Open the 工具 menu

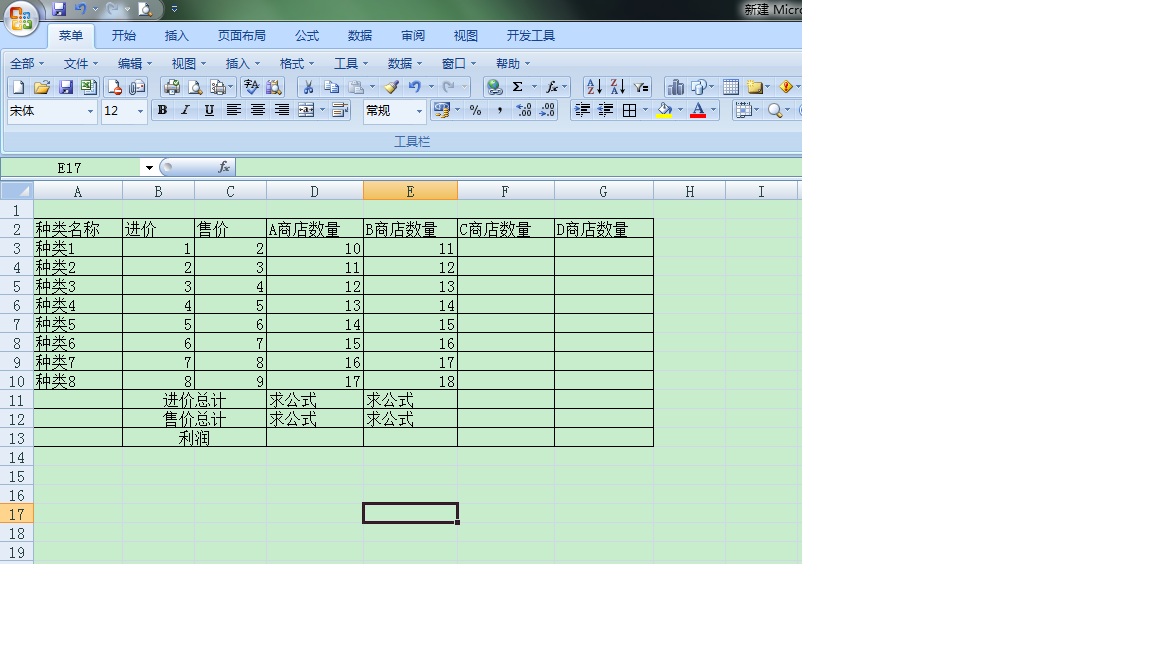(351, 64)
